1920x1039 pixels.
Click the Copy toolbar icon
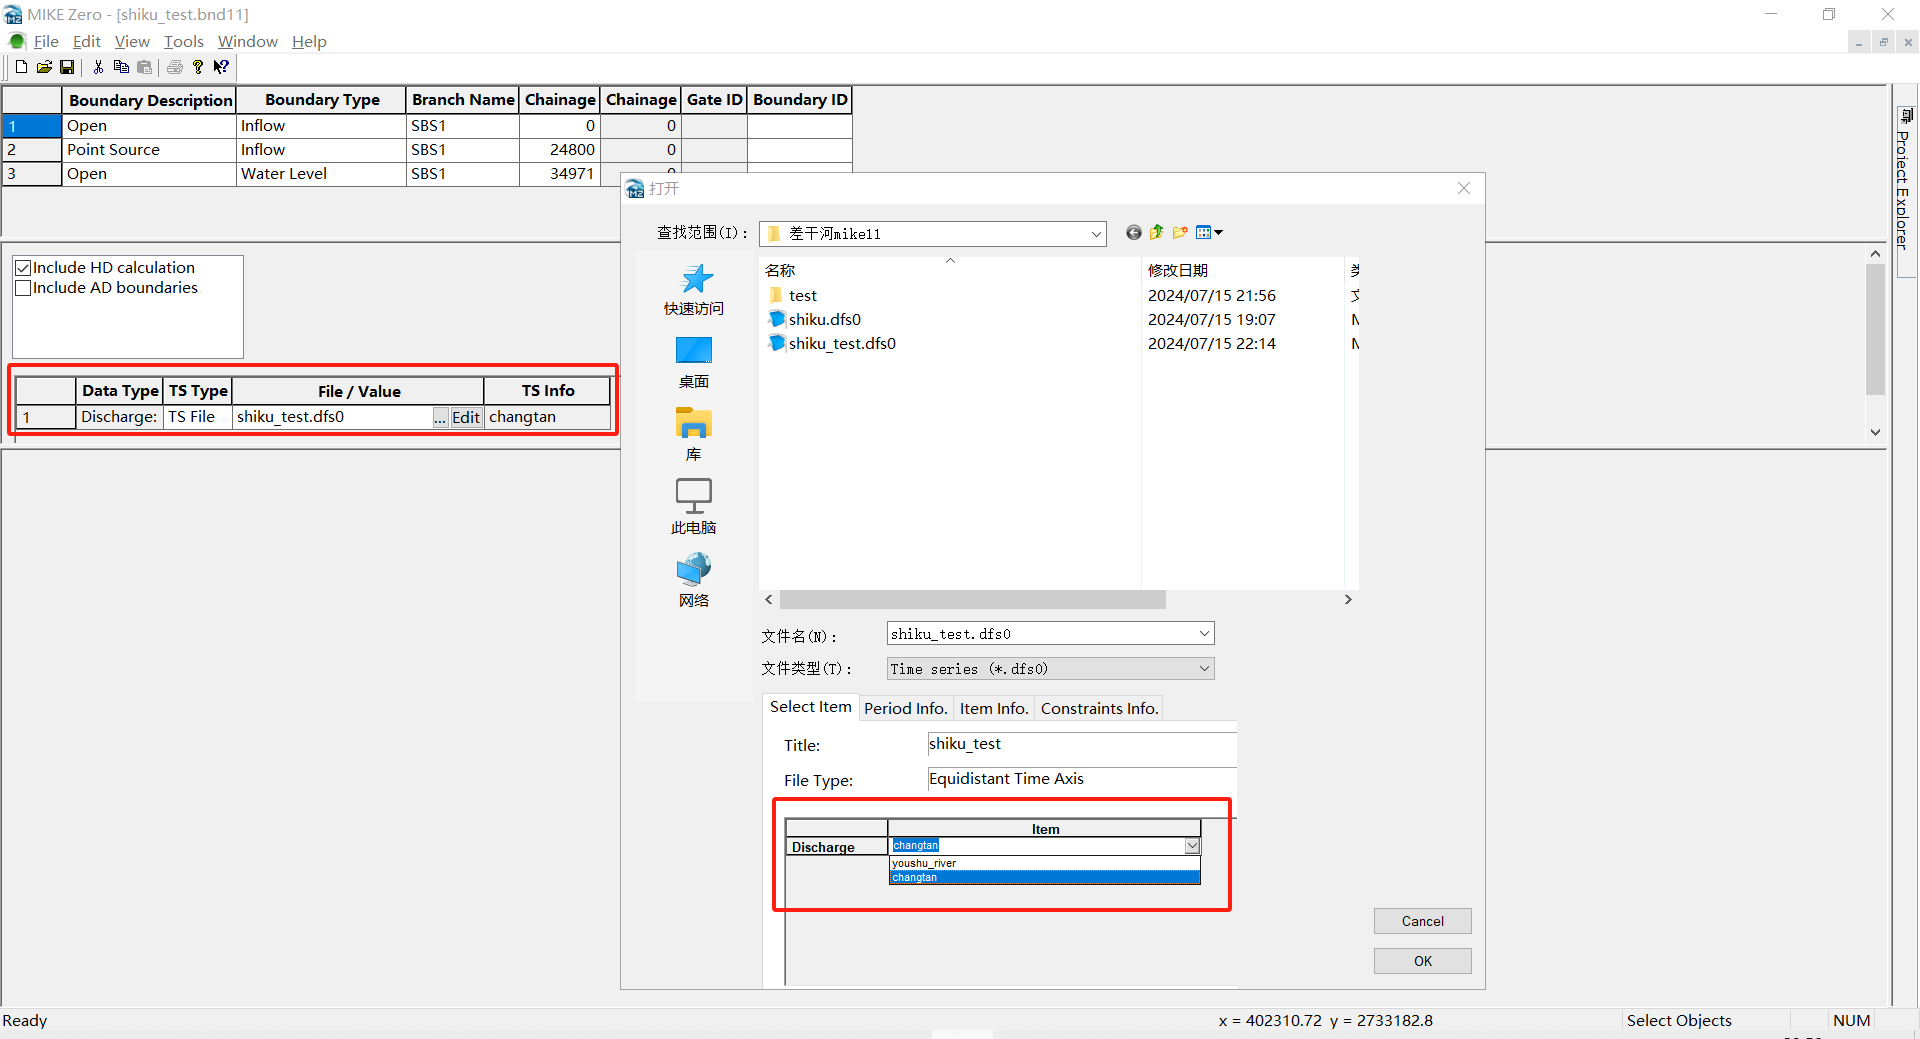[121, 67]
